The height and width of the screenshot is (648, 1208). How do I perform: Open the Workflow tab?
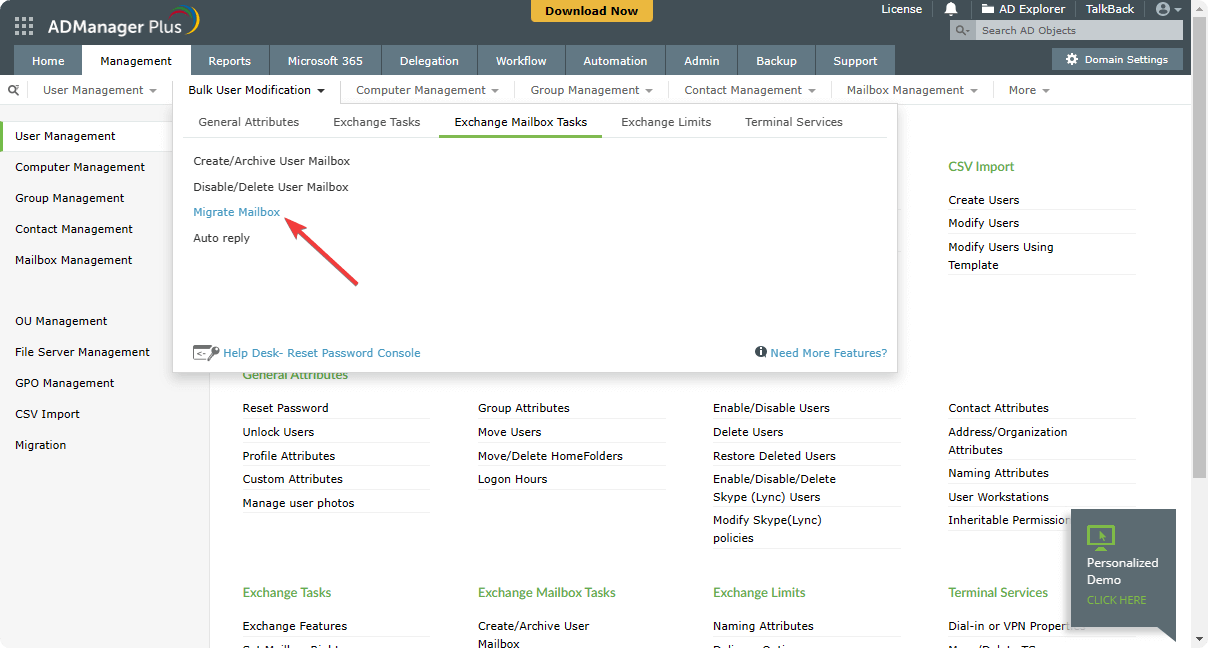tap(521, 61)
